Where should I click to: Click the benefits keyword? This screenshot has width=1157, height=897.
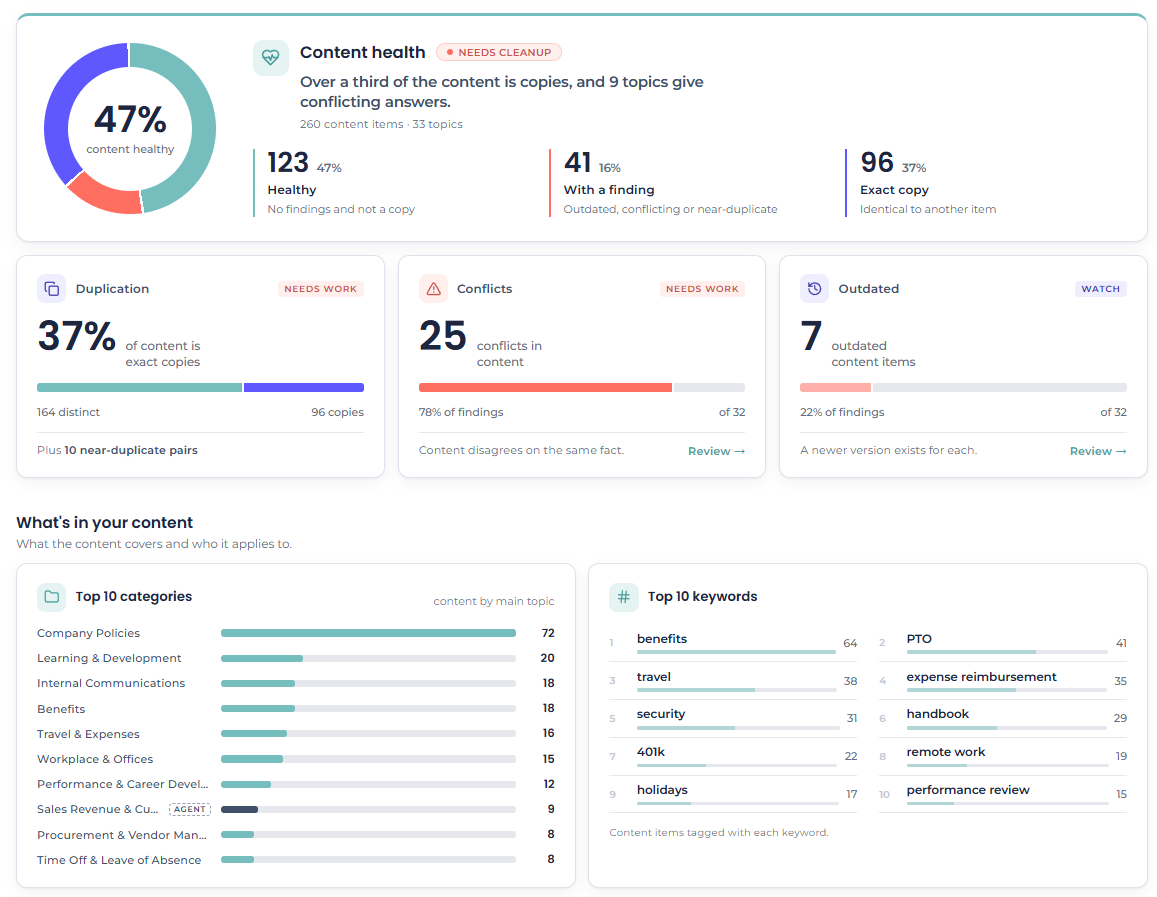tap(661, 639)
